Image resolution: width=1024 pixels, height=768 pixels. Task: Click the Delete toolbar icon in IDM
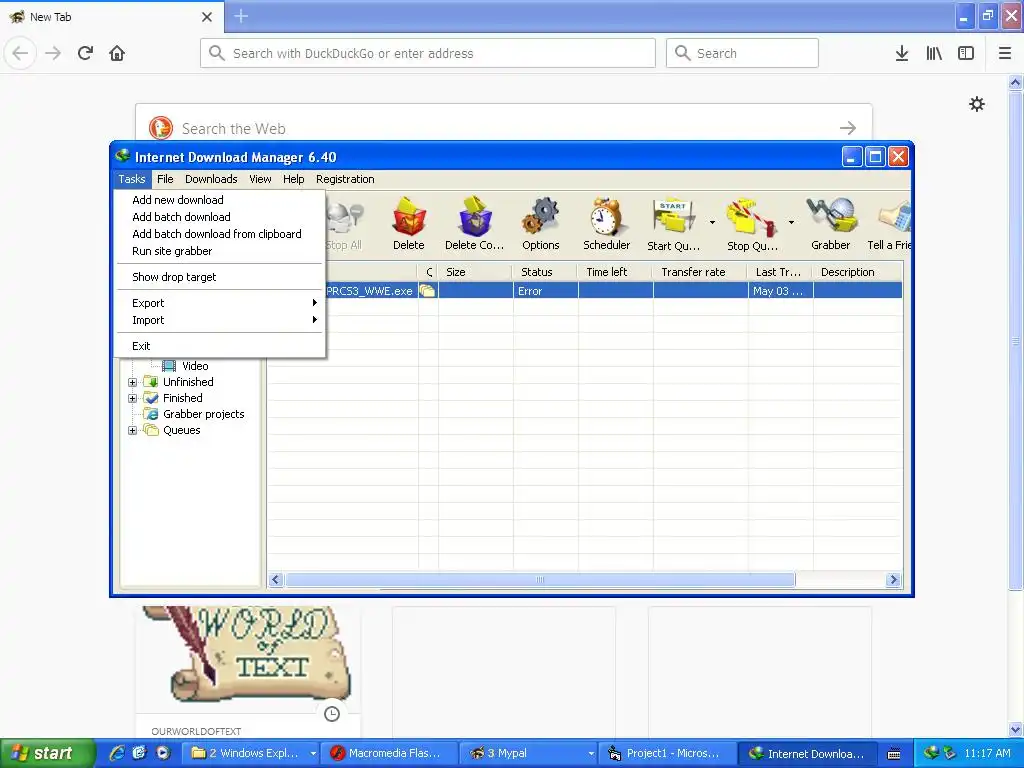coord(409,224)
